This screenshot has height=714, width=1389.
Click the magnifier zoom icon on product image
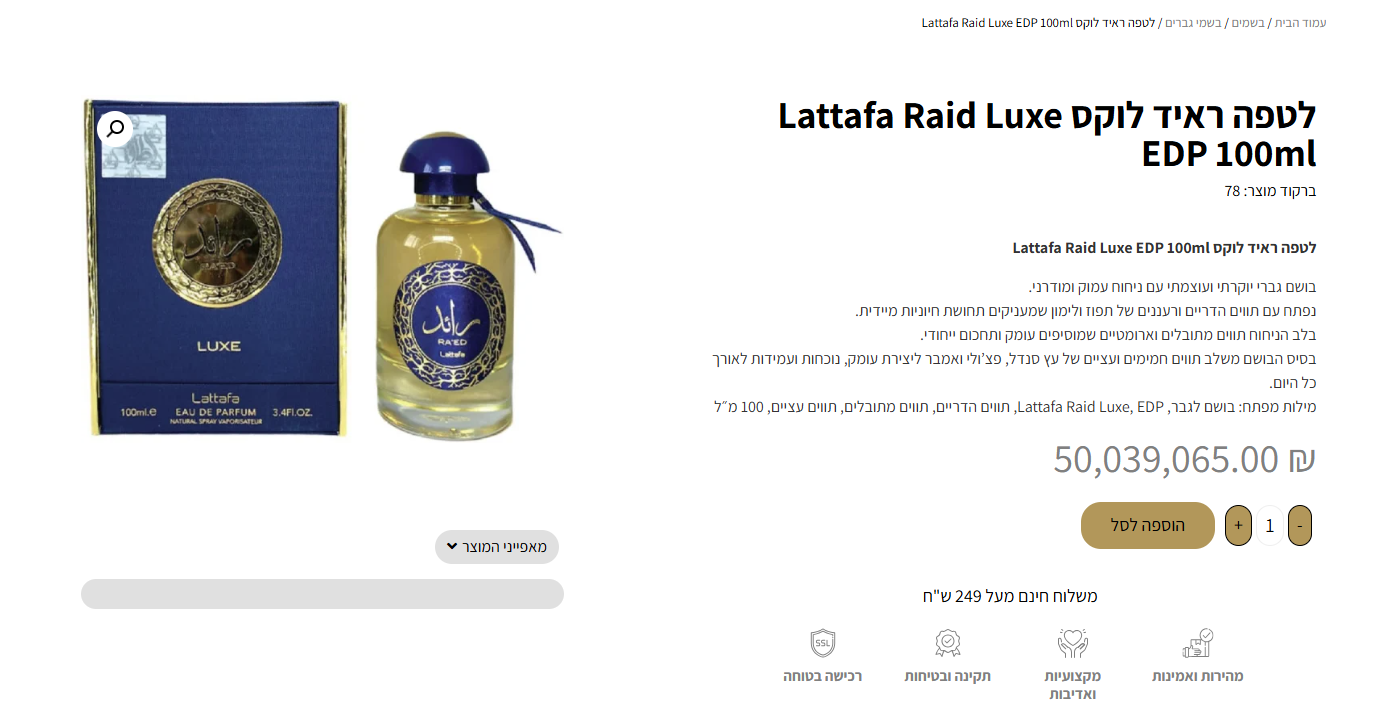click(x=115, y=129)
